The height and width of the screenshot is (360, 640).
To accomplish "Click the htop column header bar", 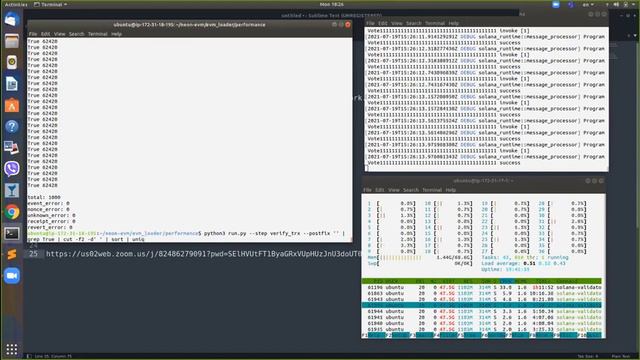I will [482, 281].
